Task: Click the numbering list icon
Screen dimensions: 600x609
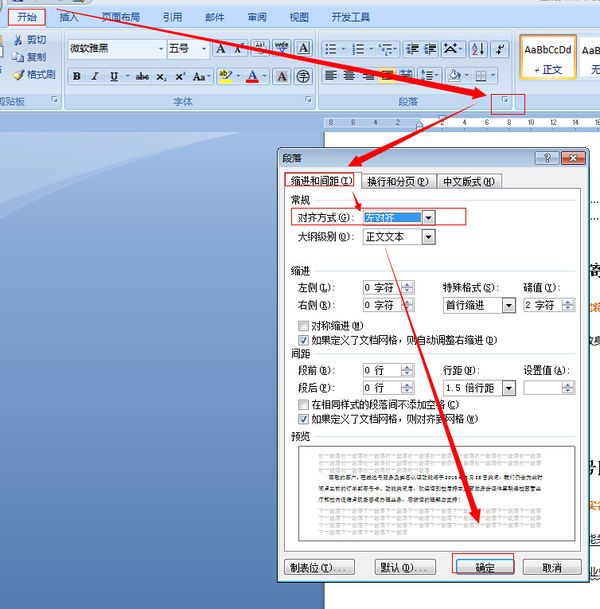Action: coord(358,49)
